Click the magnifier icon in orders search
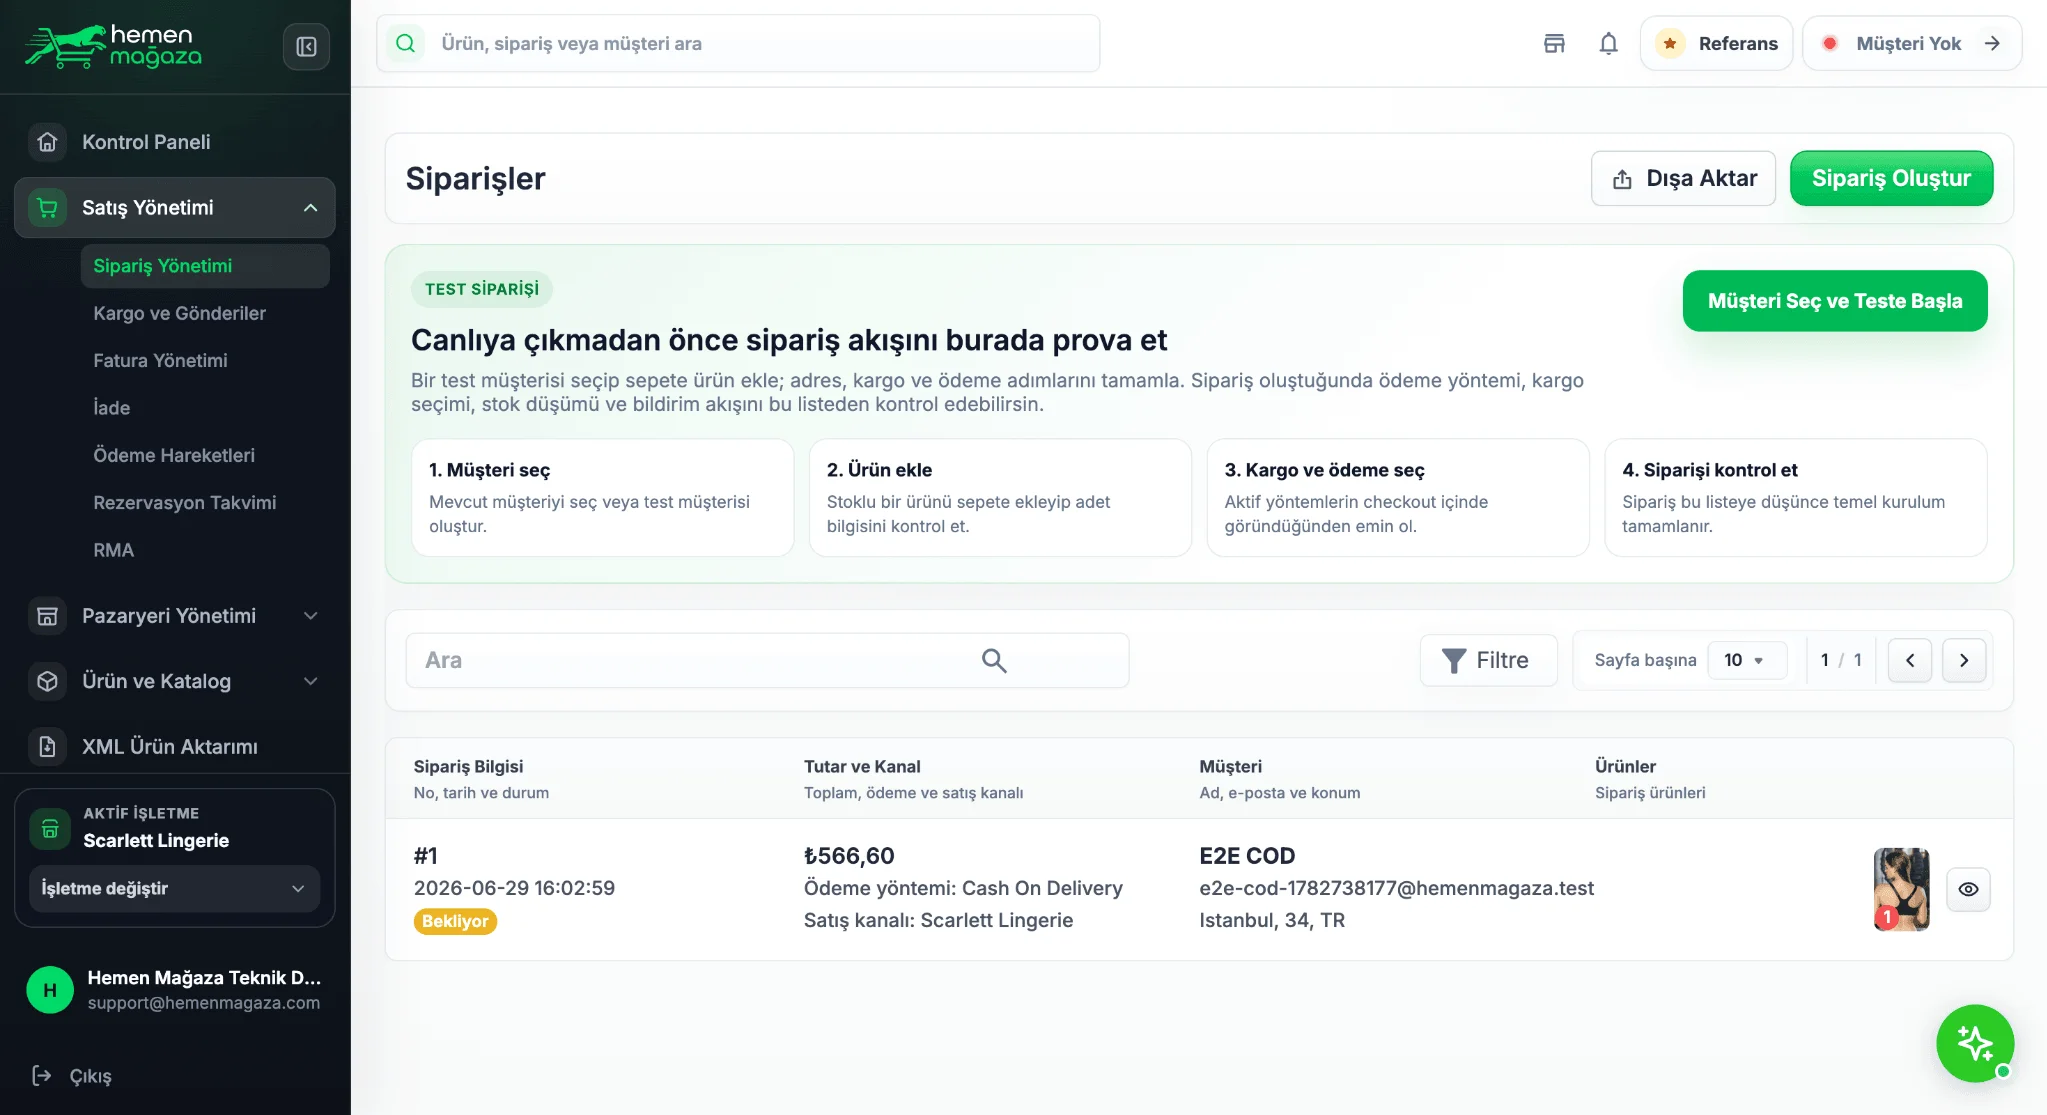2047x1115 pixels. [994, 660]
